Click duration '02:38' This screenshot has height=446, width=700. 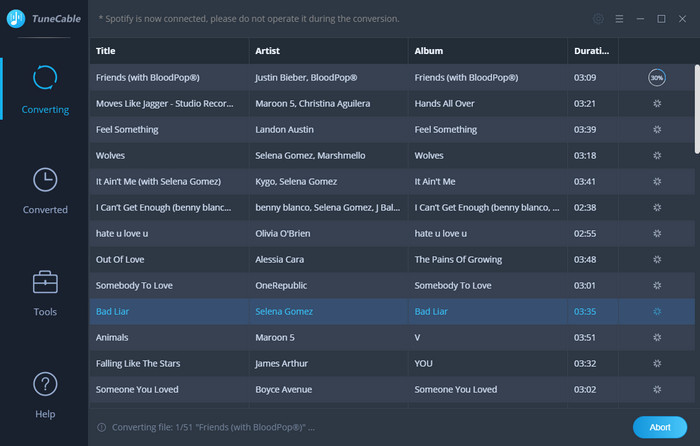[585, 208]
